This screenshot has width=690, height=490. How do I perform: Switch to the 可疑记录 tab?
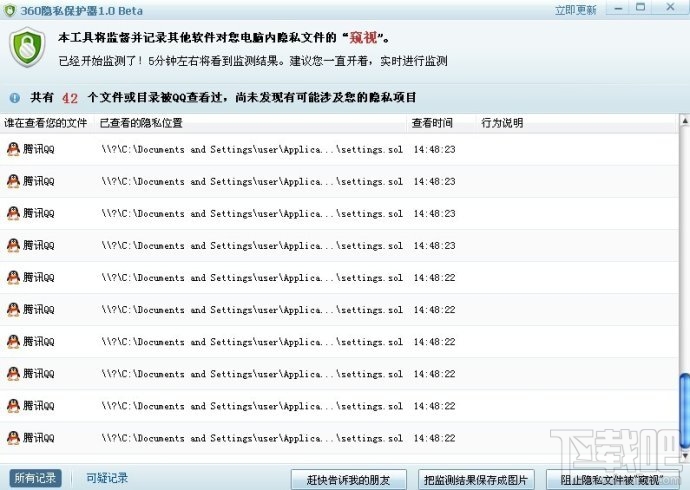107,478
